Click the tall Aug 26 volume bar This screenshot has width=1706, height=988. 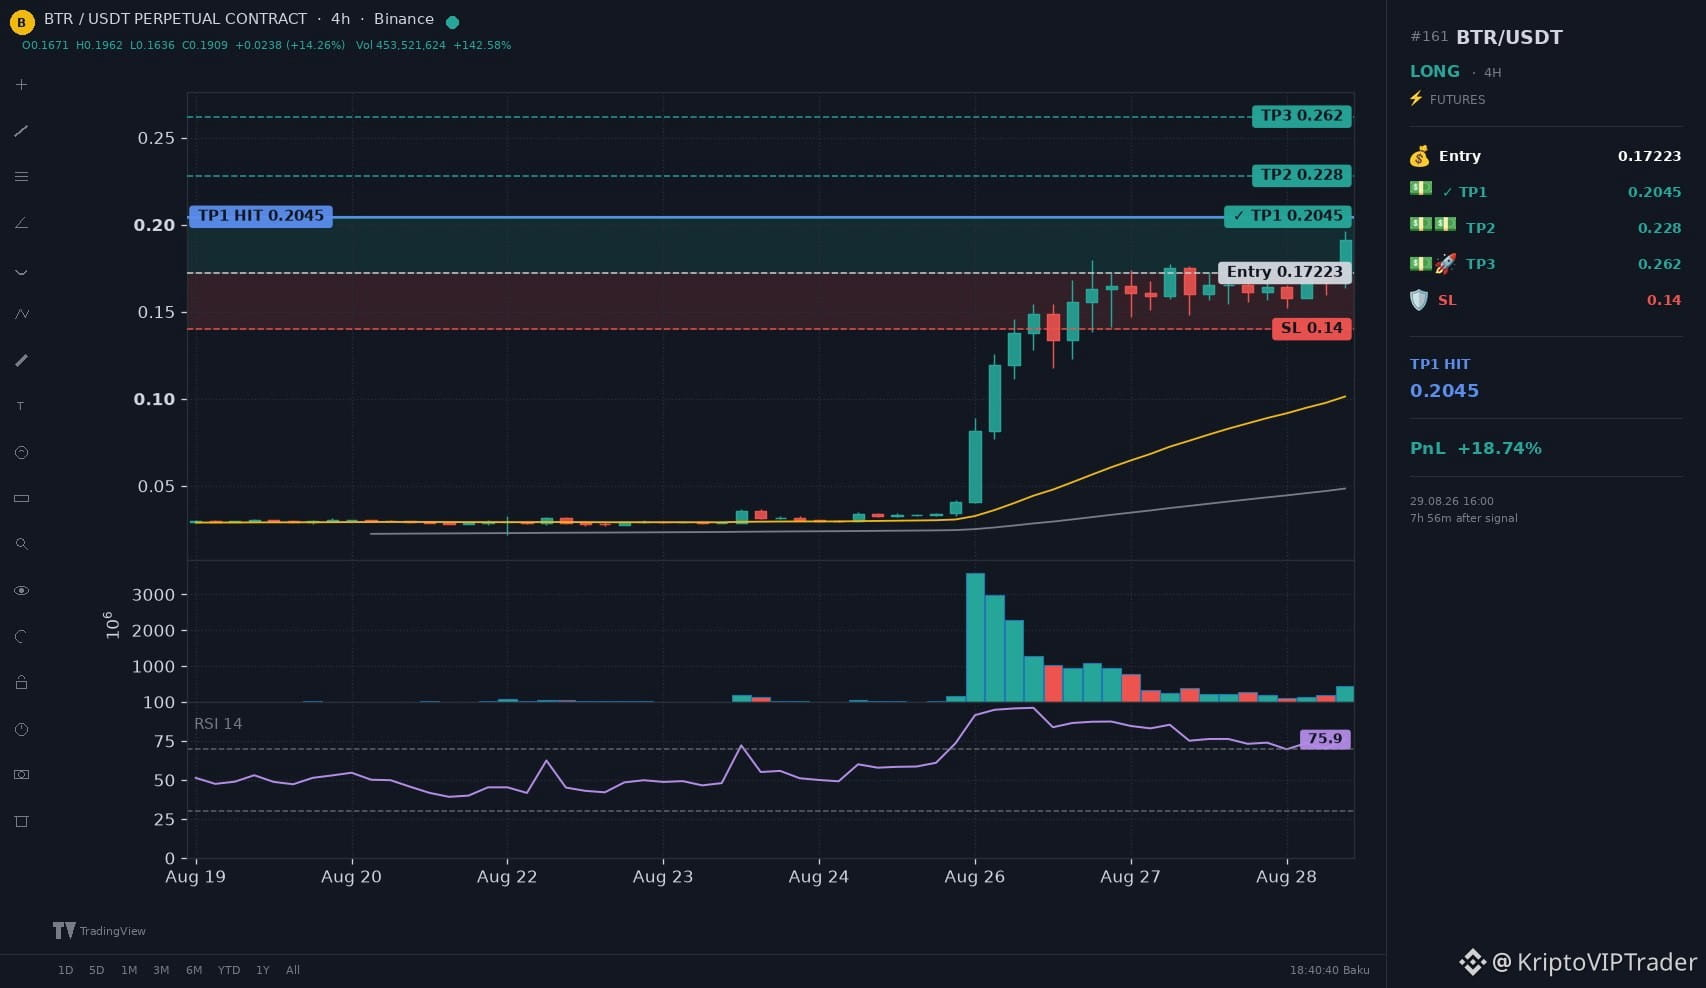[975, 637]
